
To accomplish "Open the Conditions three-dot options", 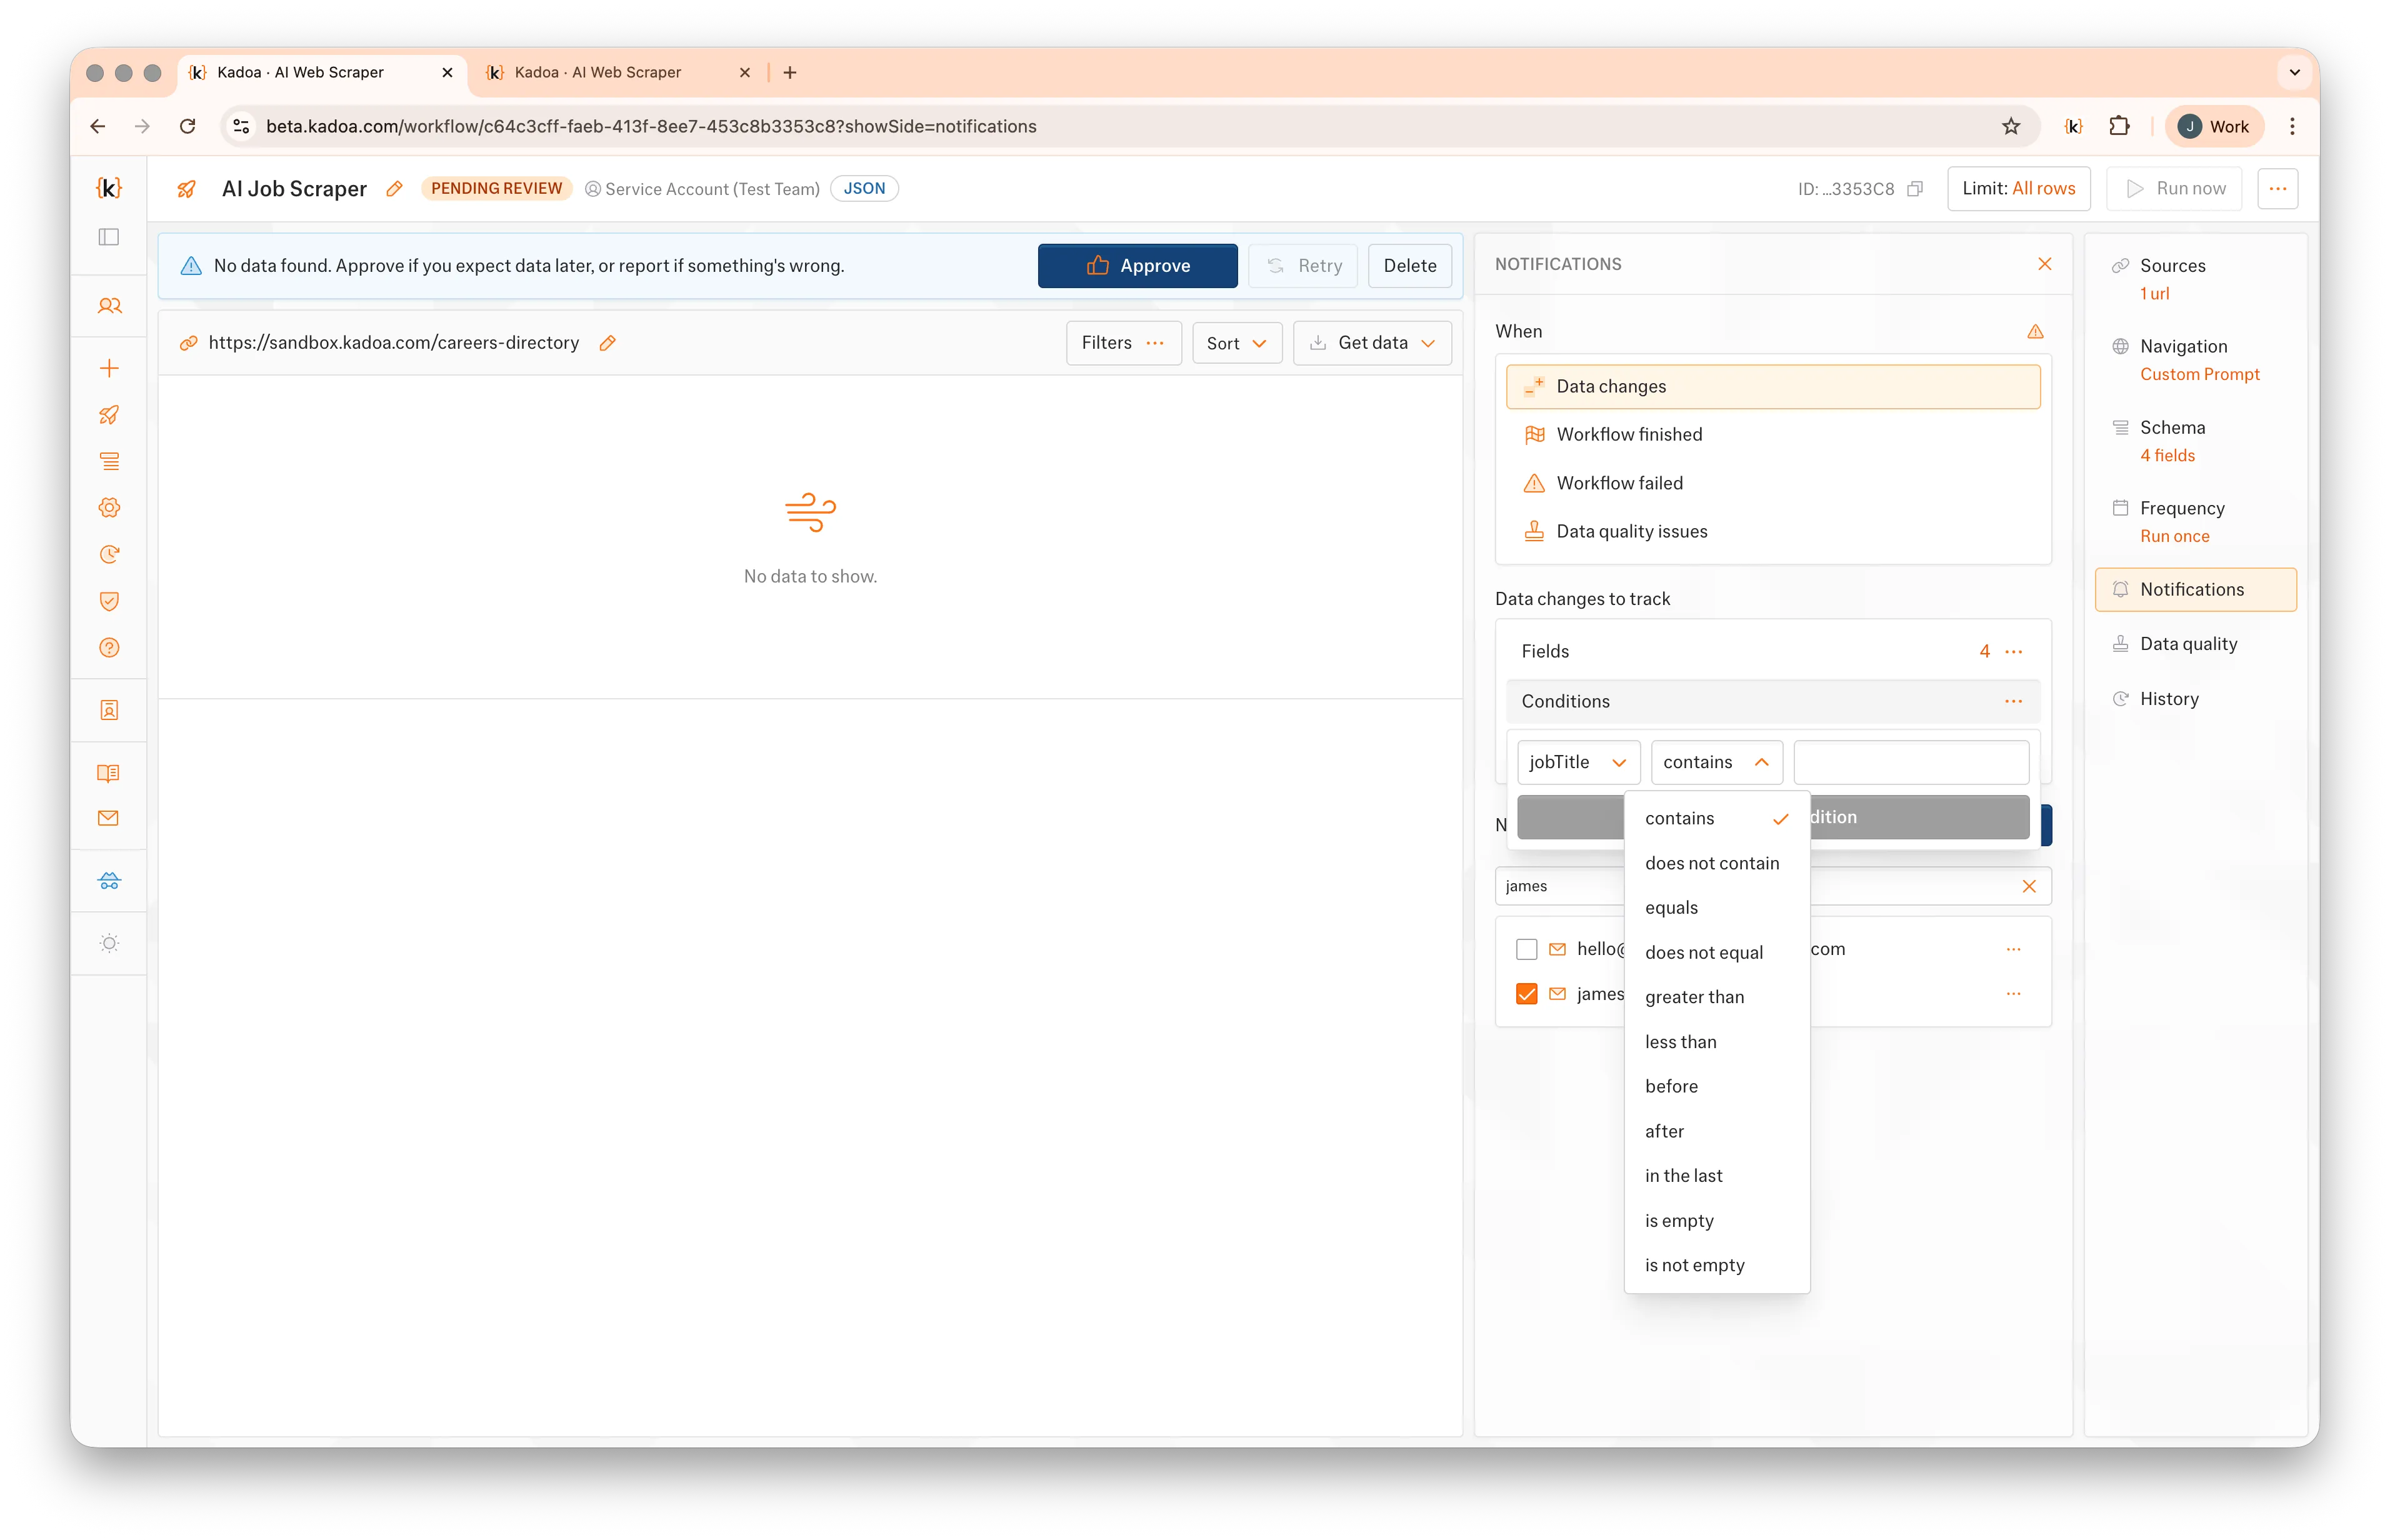I will tap(2014, 701).
